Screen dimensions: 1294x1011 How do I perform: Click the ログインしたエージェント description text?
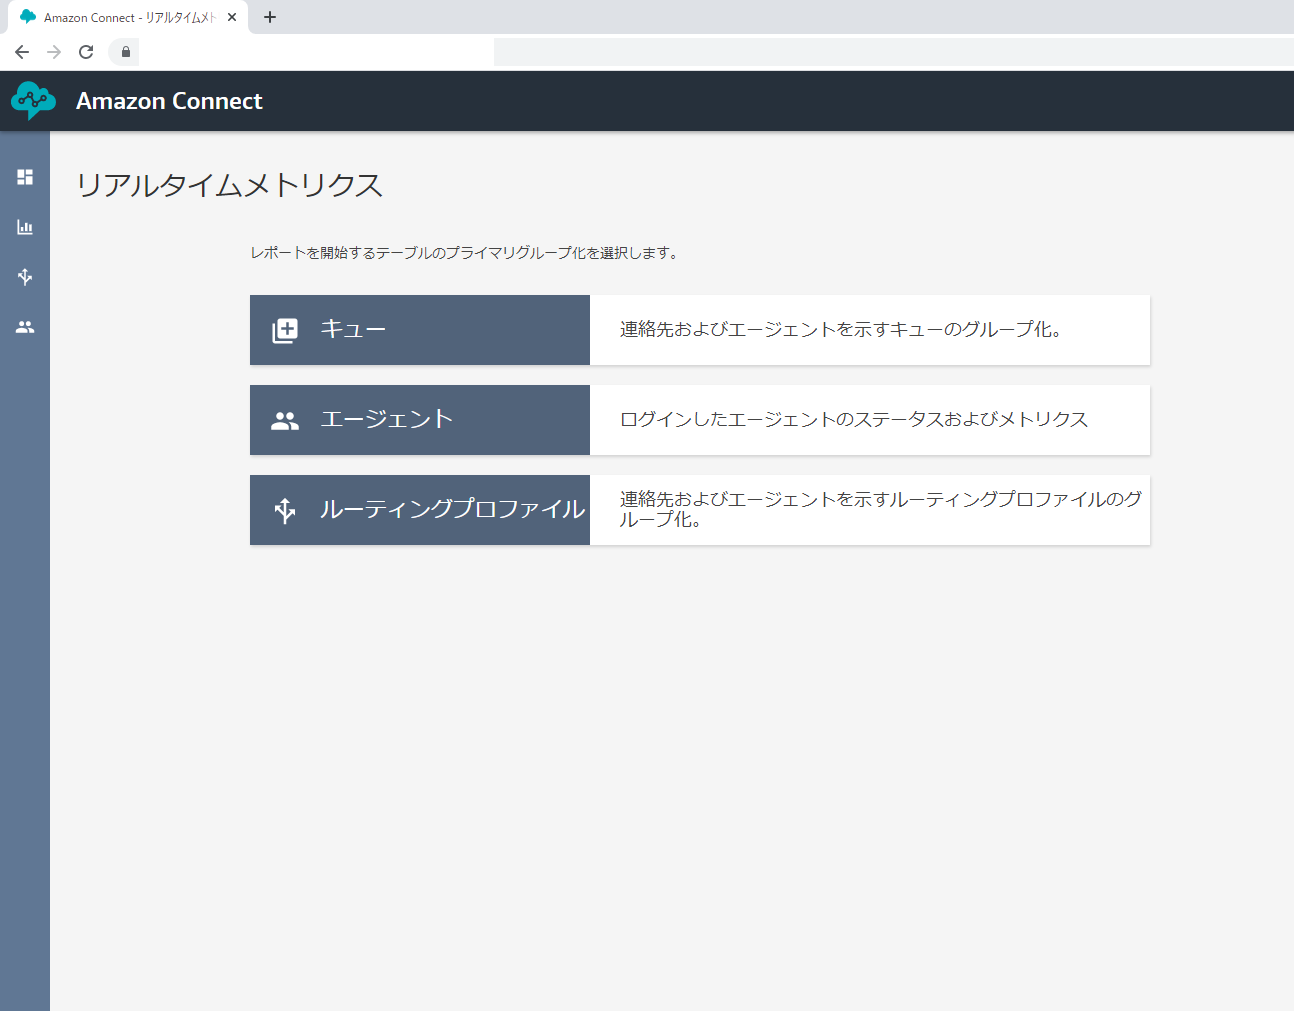coord(854,420)
